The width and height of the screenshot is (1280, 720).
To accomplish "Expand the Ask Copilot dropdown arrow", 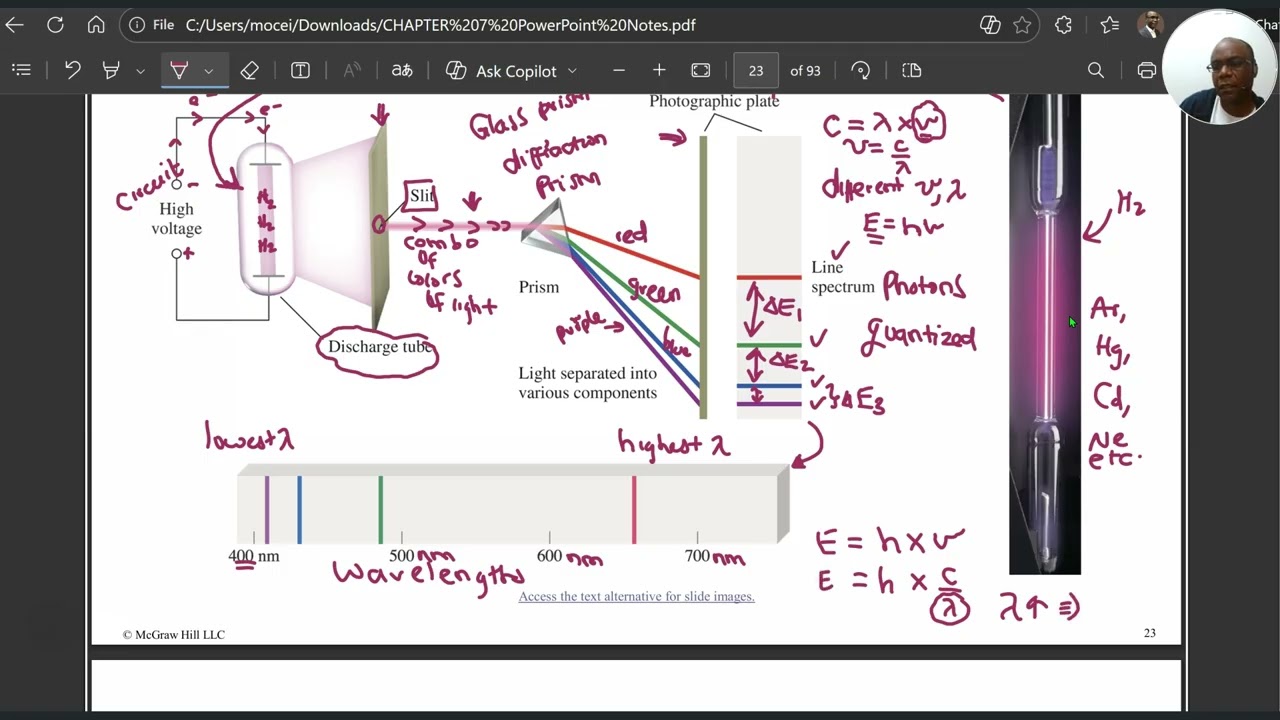I will (x=572, y=71).
